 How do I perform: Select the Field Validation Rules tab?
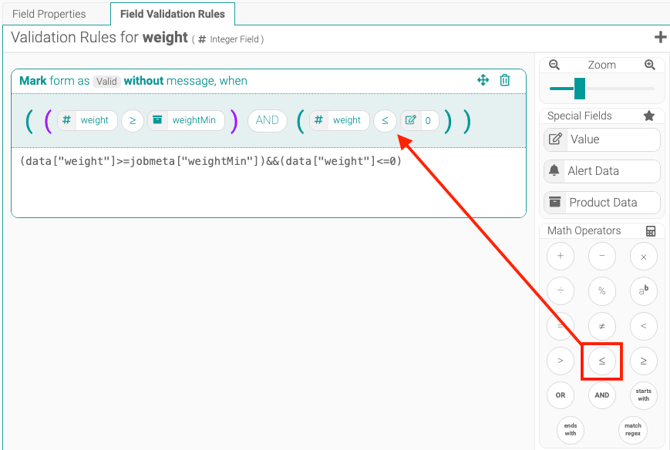172,14
